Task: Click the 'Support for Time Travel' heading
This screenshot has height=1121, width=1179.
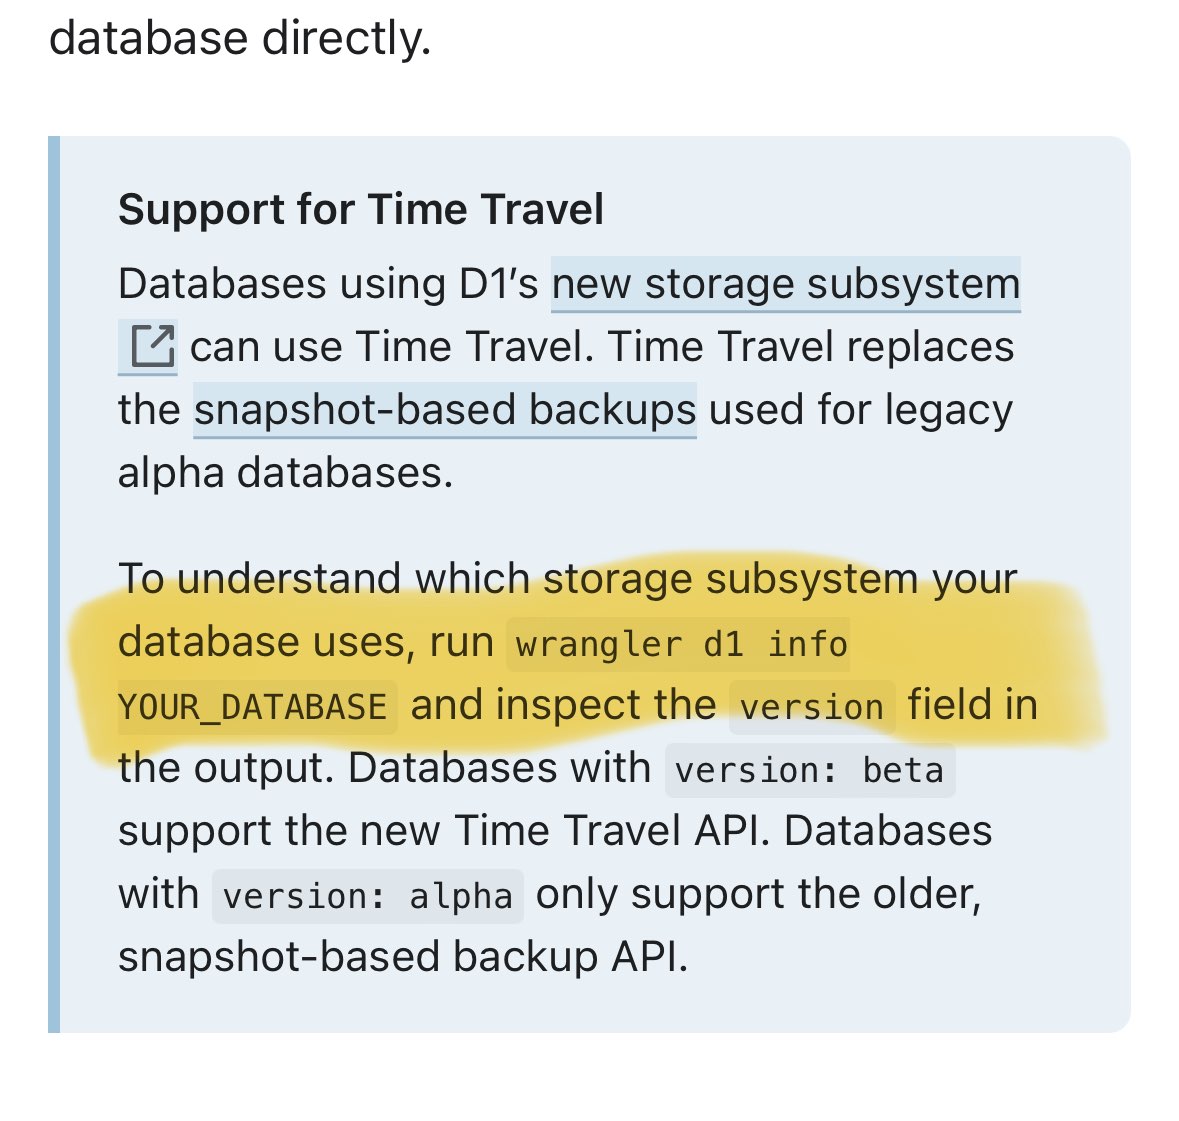Action: [361, 209]
